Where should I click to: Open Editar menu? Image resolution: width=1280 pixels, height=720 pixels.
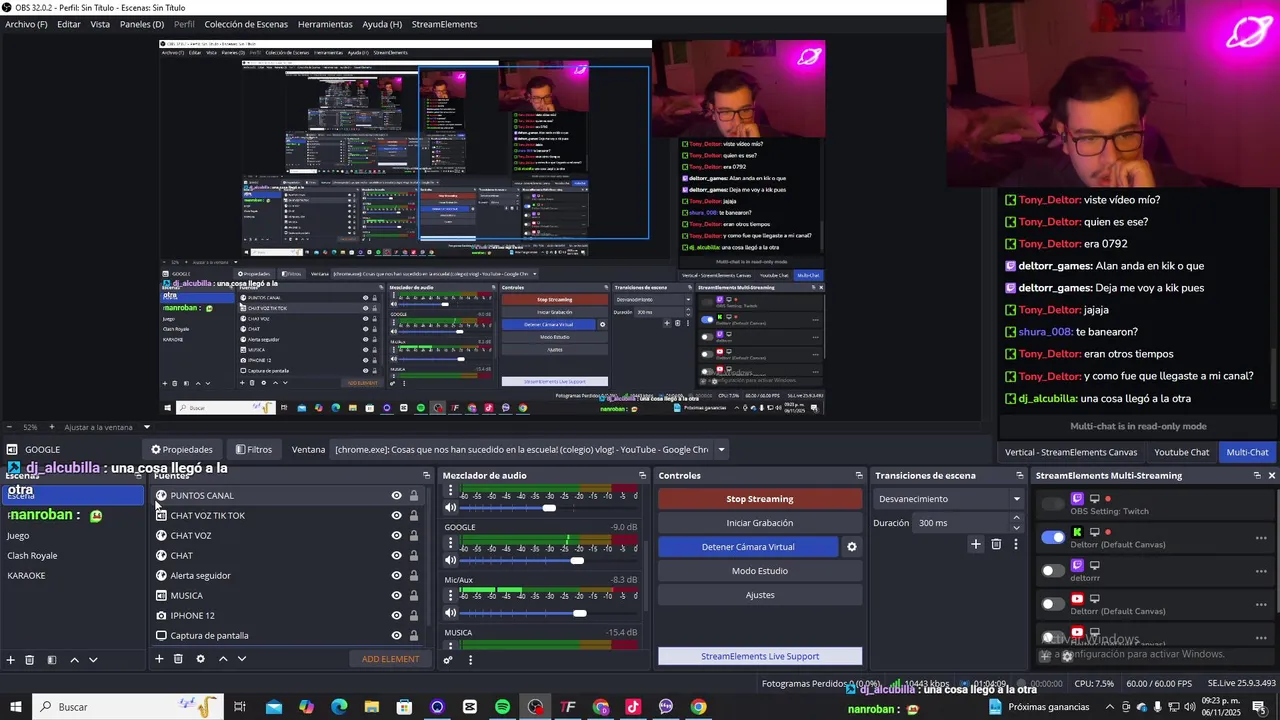tap(69, 24)
